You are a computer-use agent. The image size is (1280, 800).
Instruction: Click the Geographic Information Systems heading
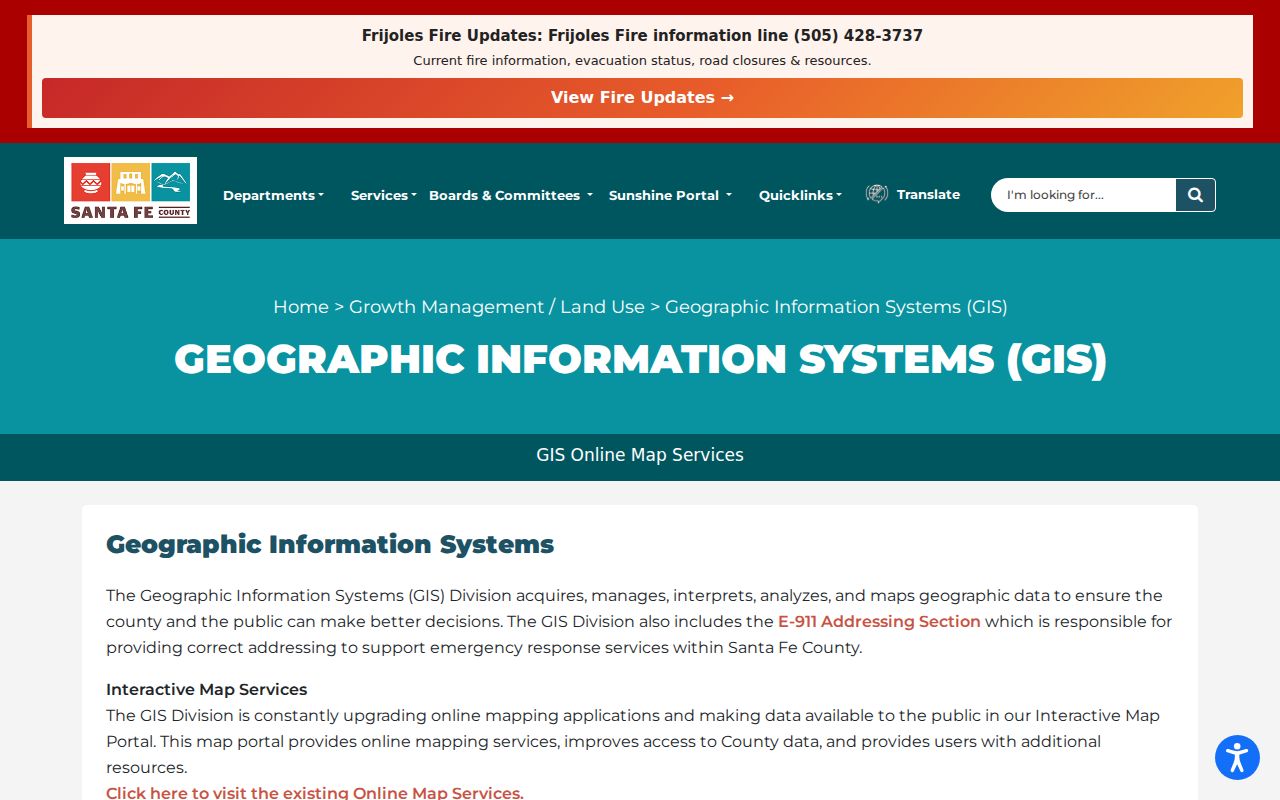coord(330,544)
